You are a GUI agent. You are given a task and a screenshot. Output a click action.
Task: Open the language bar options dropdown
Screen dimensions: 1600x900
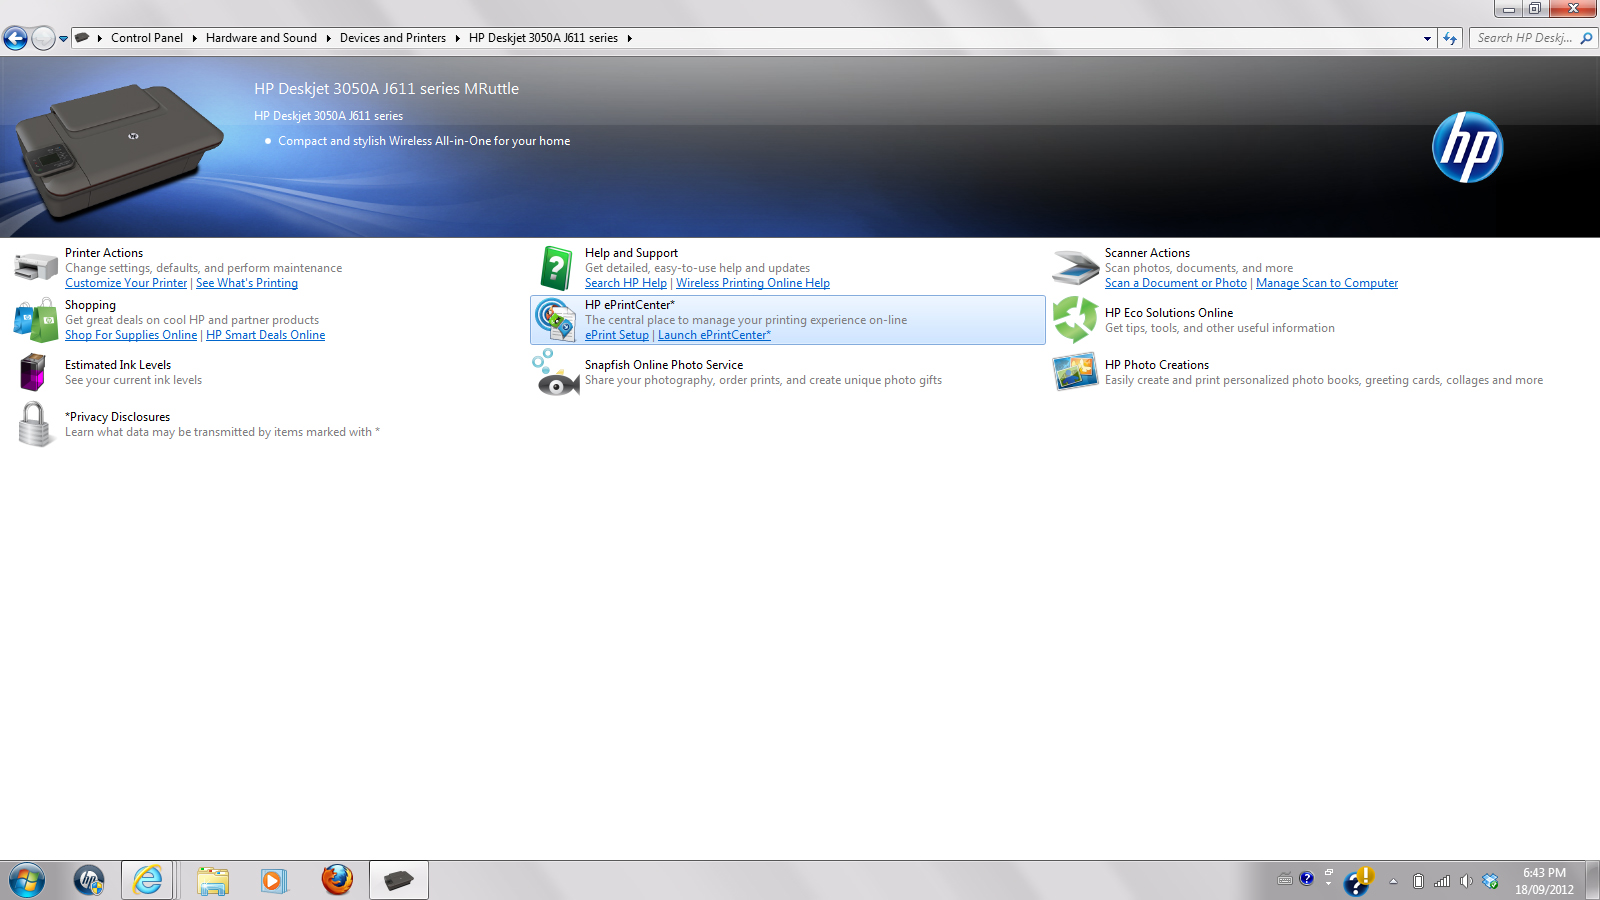1329,885
